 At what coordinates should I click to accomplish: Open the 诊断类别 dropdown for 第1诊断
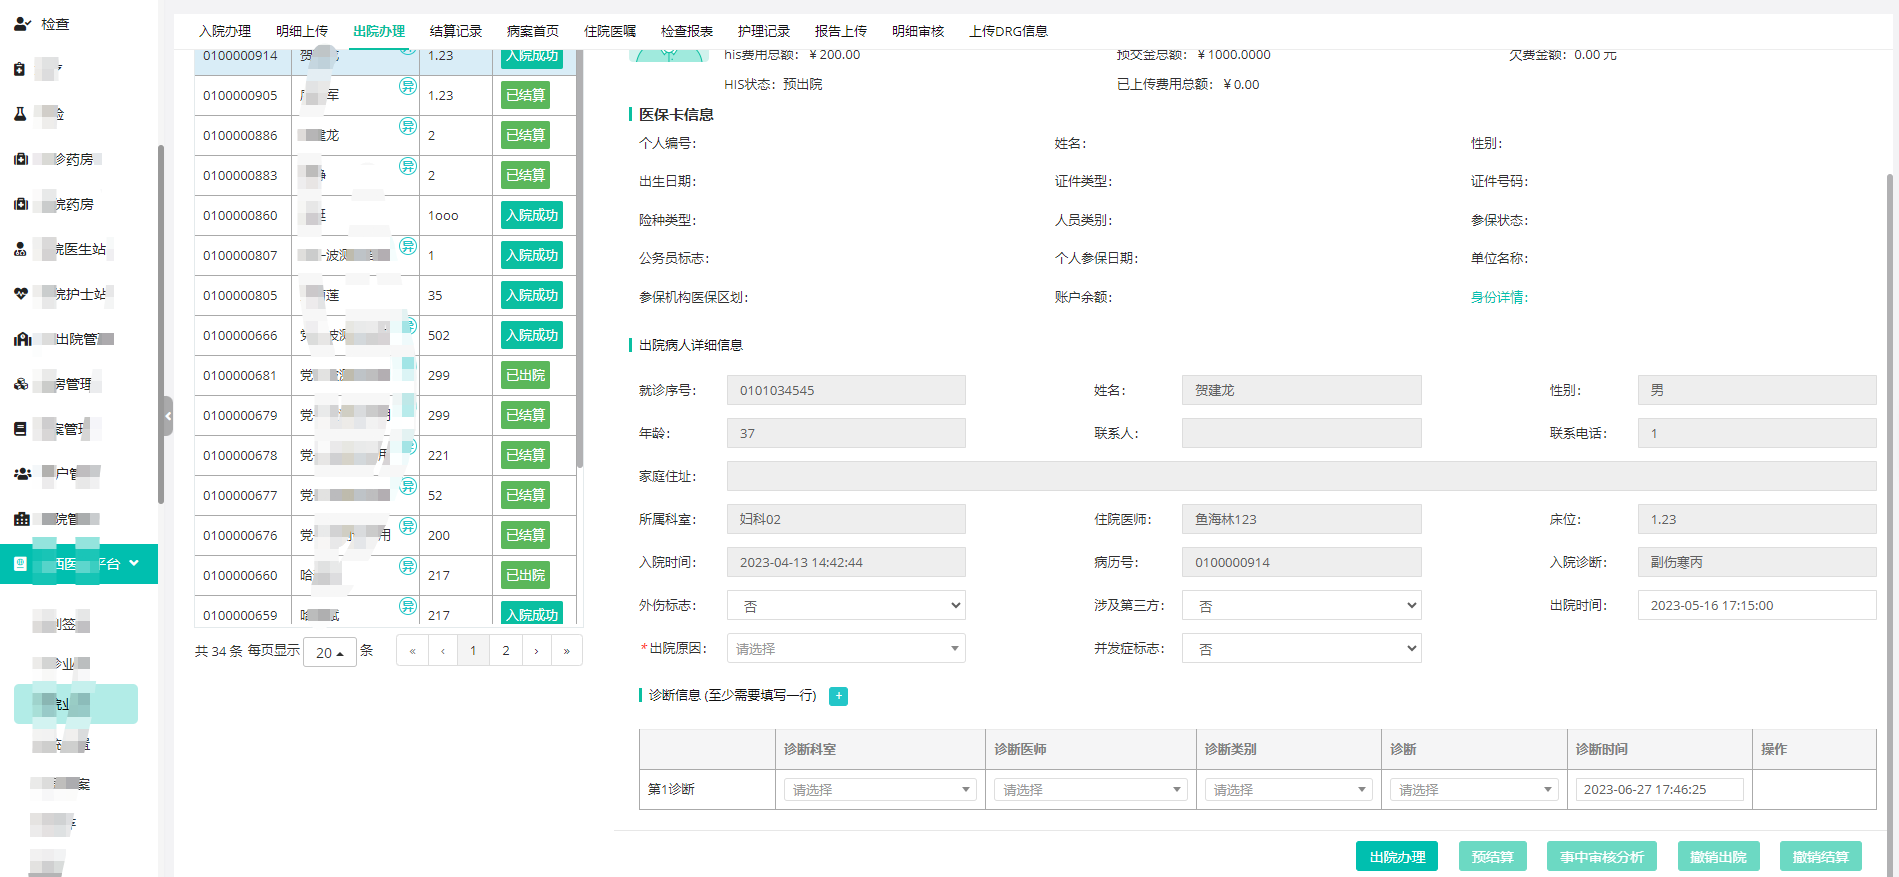pos(1288,790)
